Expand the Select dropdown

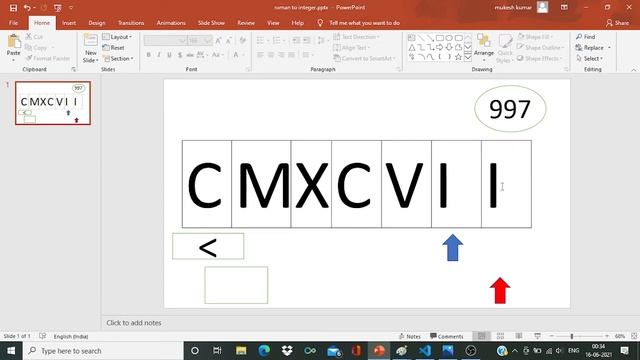pyautogui.click(x=590, y=58)
